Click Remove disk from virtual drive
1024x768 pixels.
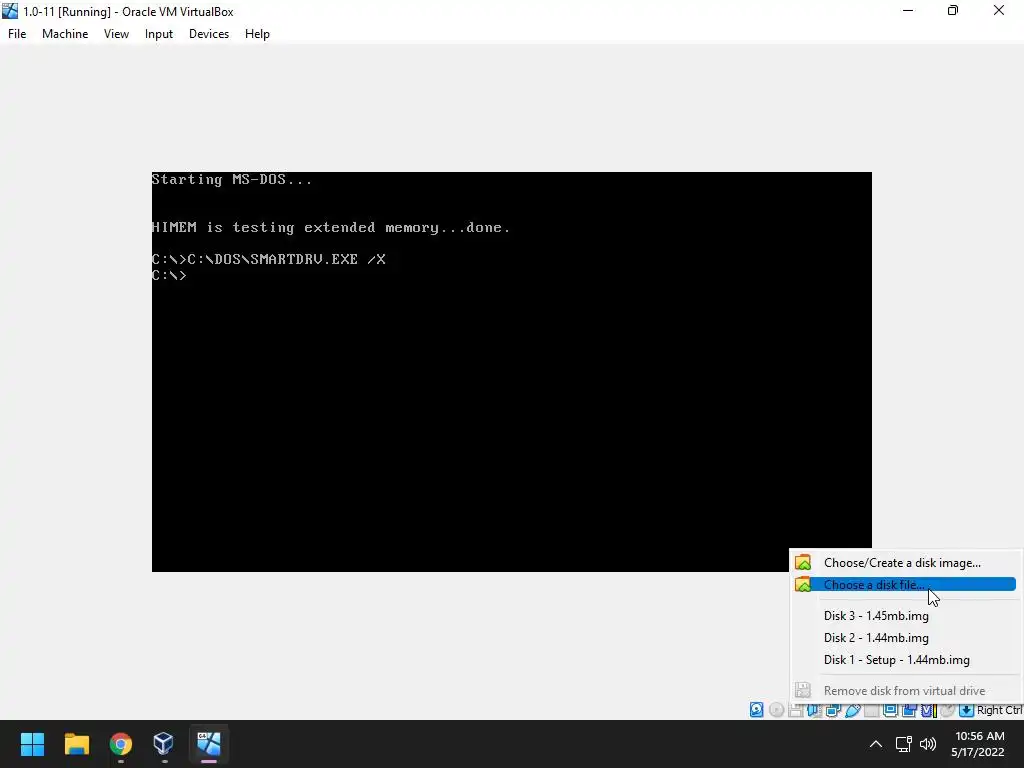point(904,690)
